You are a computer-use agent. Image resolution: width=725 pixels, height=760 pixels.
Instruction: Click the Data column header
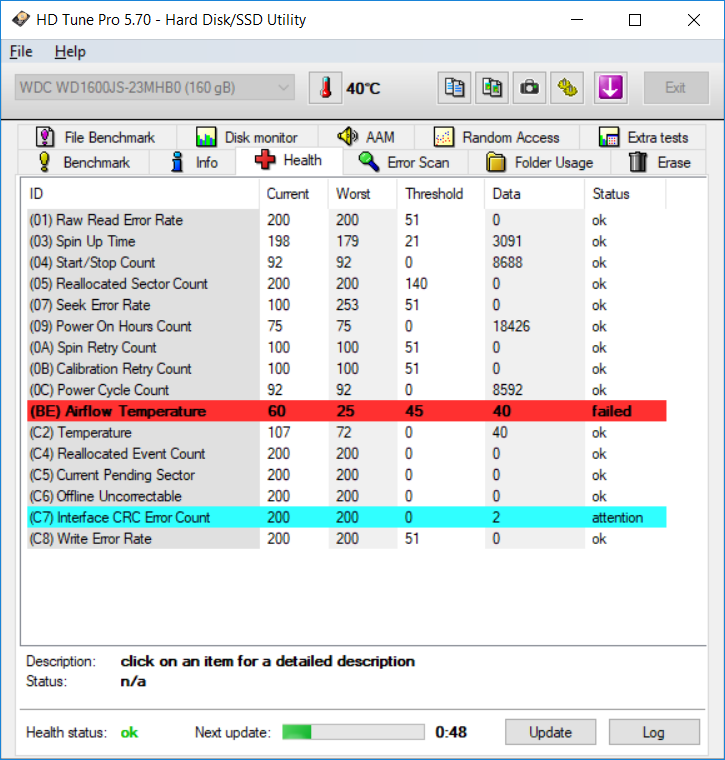click(534, 194)
